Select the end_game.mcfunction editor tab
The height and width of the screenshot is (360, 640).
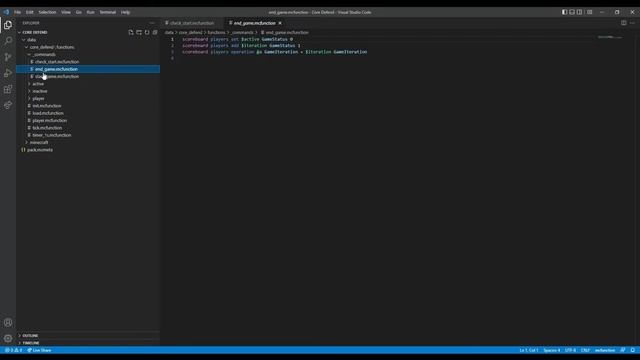pos(254,23)
